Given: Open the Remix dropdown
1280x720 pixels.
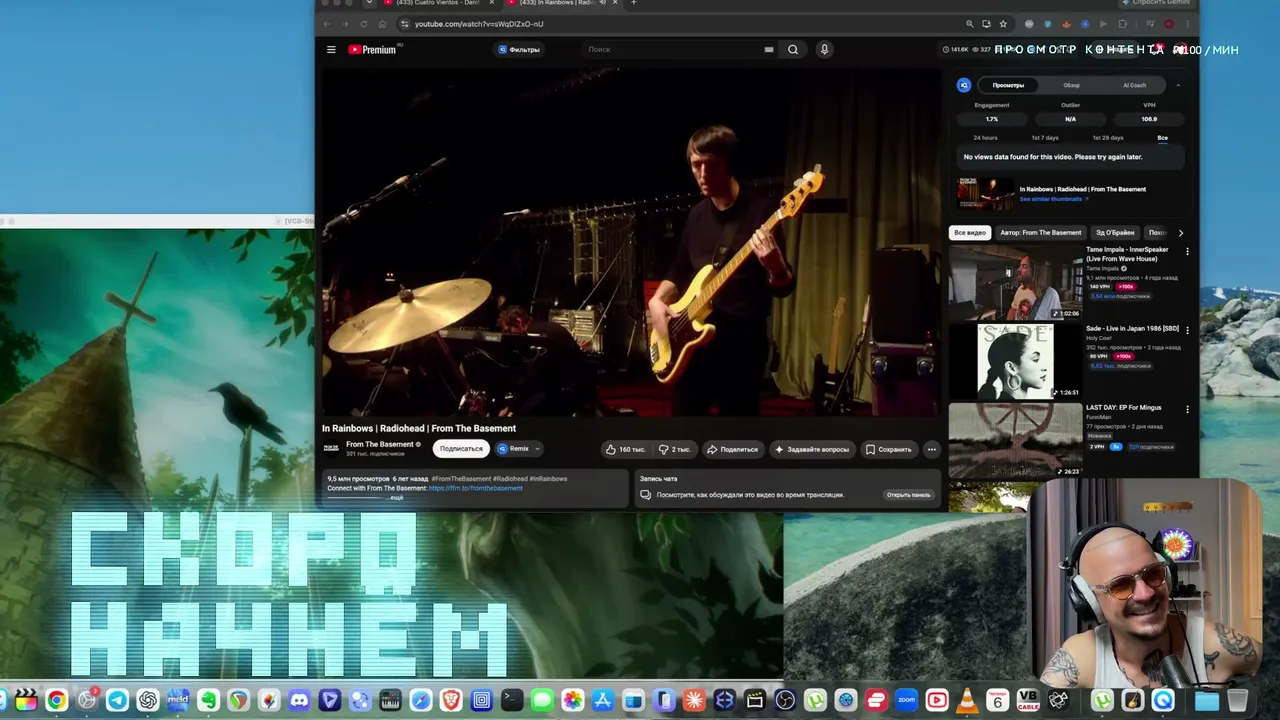Looking at the screenshot, I should click(x=518, y=449).
